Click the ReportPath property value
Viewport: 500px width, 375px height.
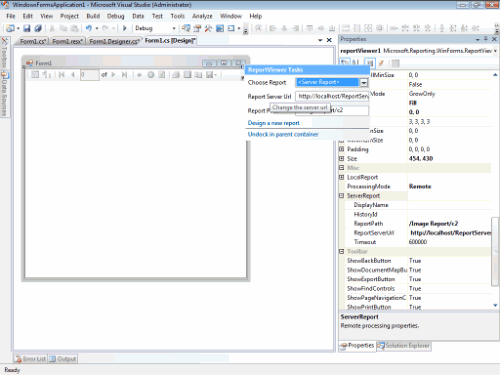433,224
